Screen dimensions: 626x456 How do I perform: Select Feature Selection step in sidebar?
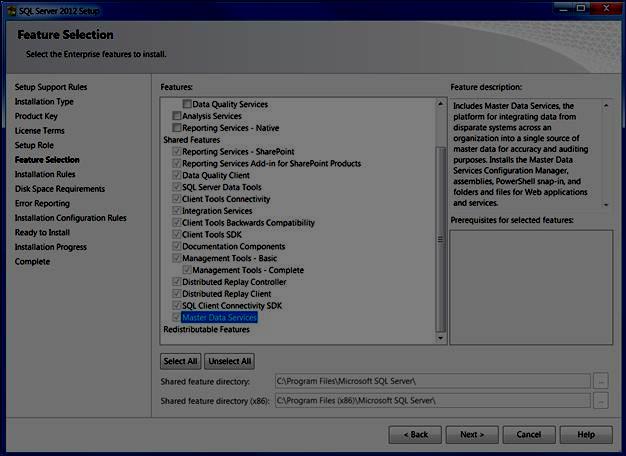click(x=47, y=160)
